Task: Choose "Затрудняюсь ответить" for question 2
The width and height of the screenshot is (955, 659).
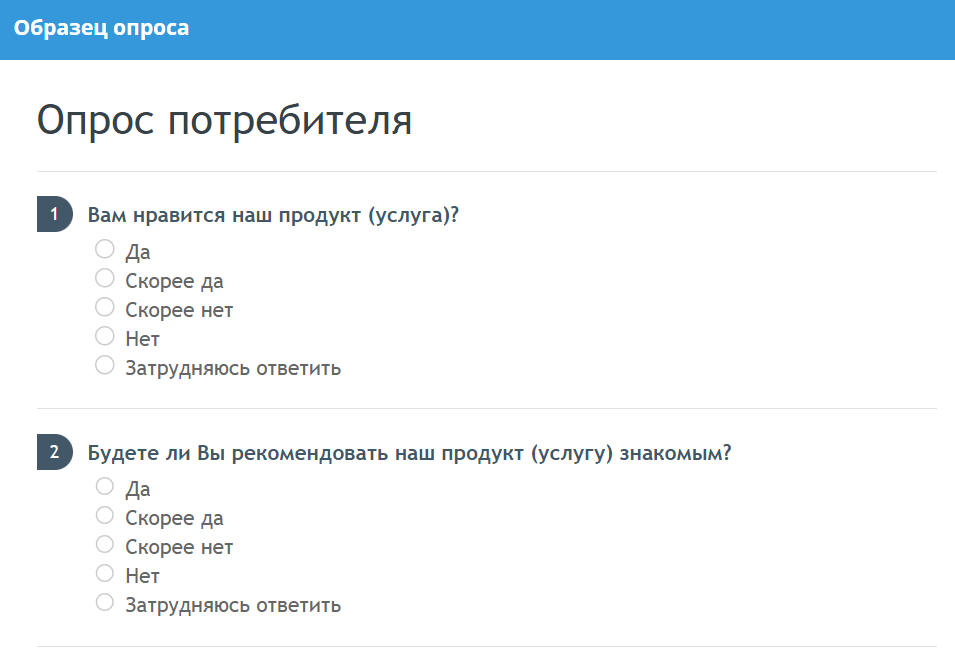Action: [104, 602]
